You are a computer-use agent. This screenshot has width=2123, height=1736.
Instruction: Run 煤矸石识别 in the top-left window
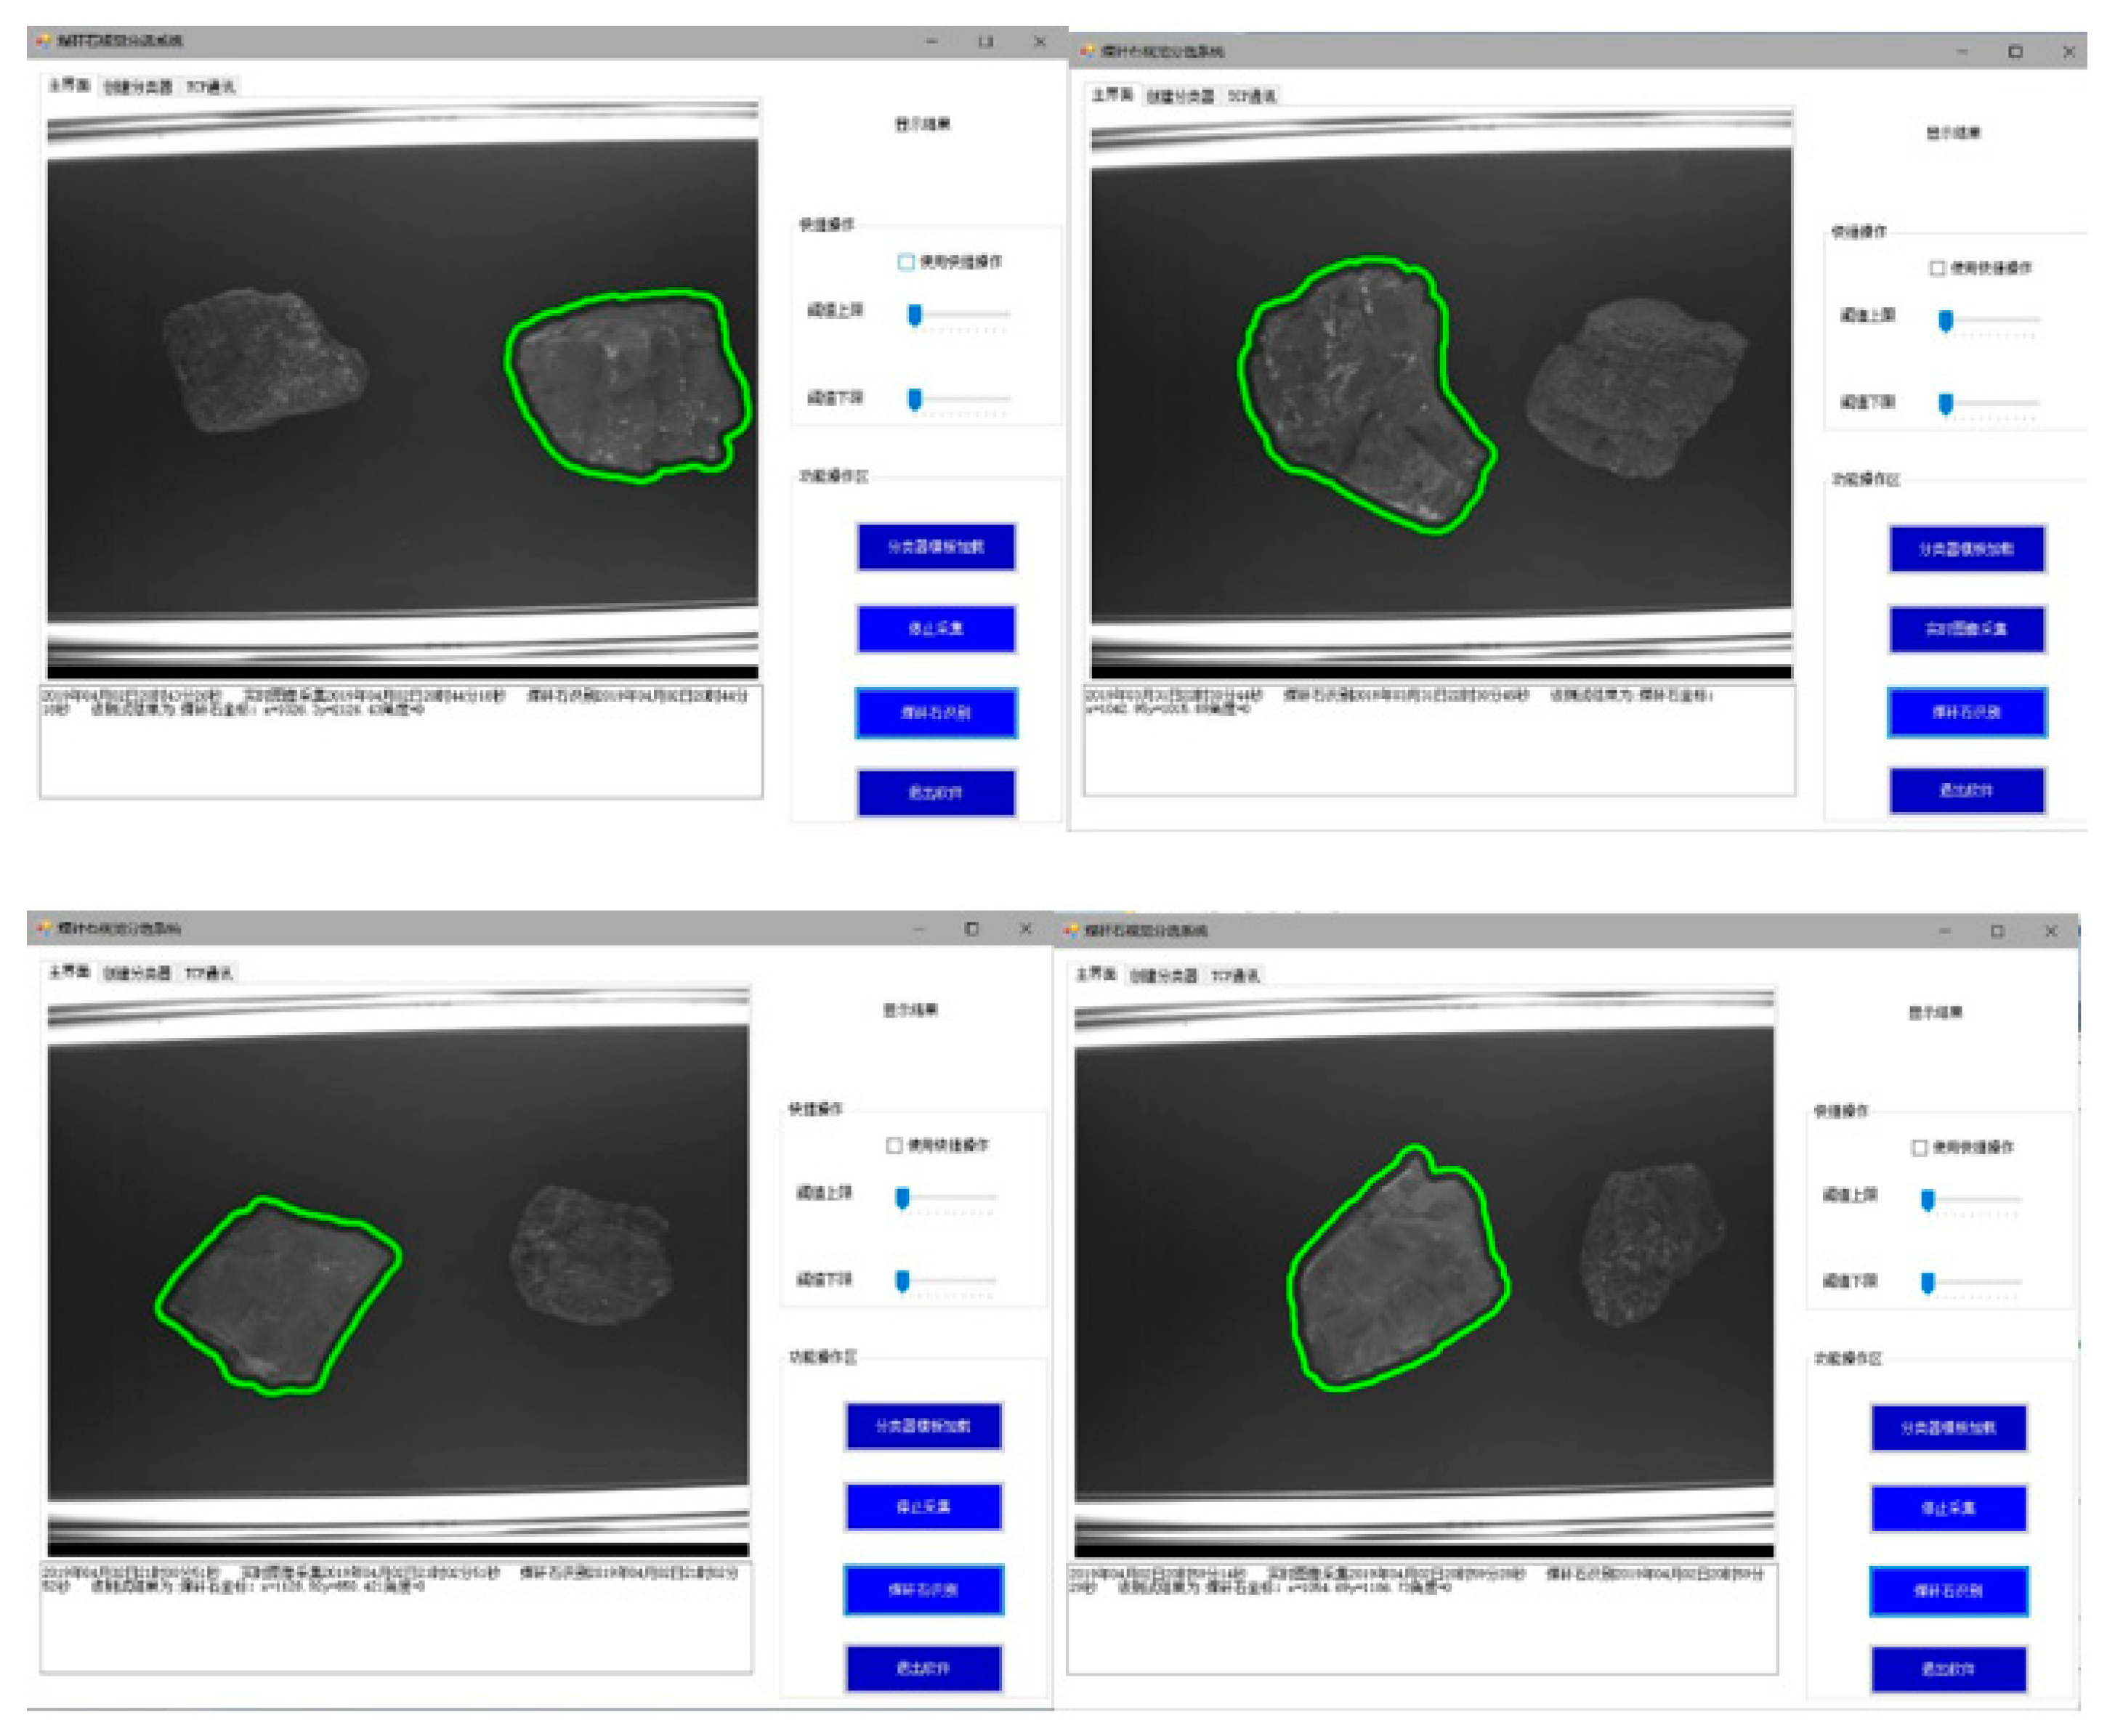click(x=936, y=713)
